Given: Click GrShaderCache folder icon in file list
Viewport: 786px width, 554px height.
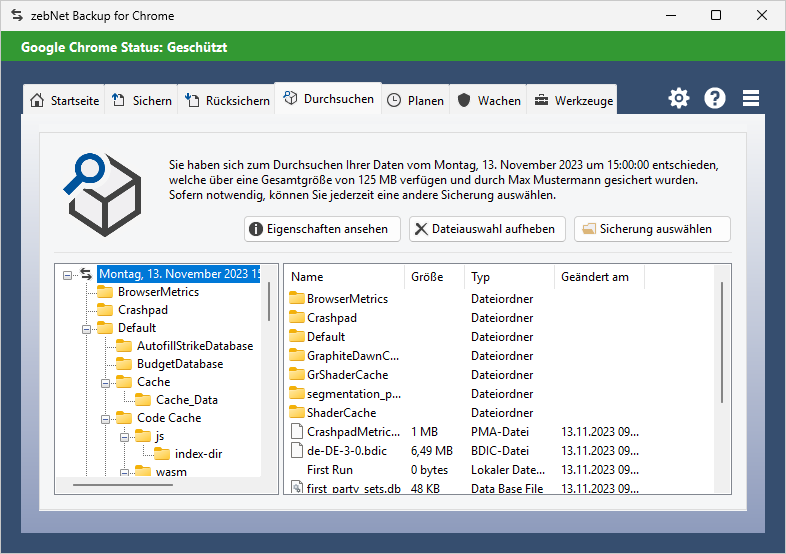Looking at the screenshot, I should pos(297,375).
